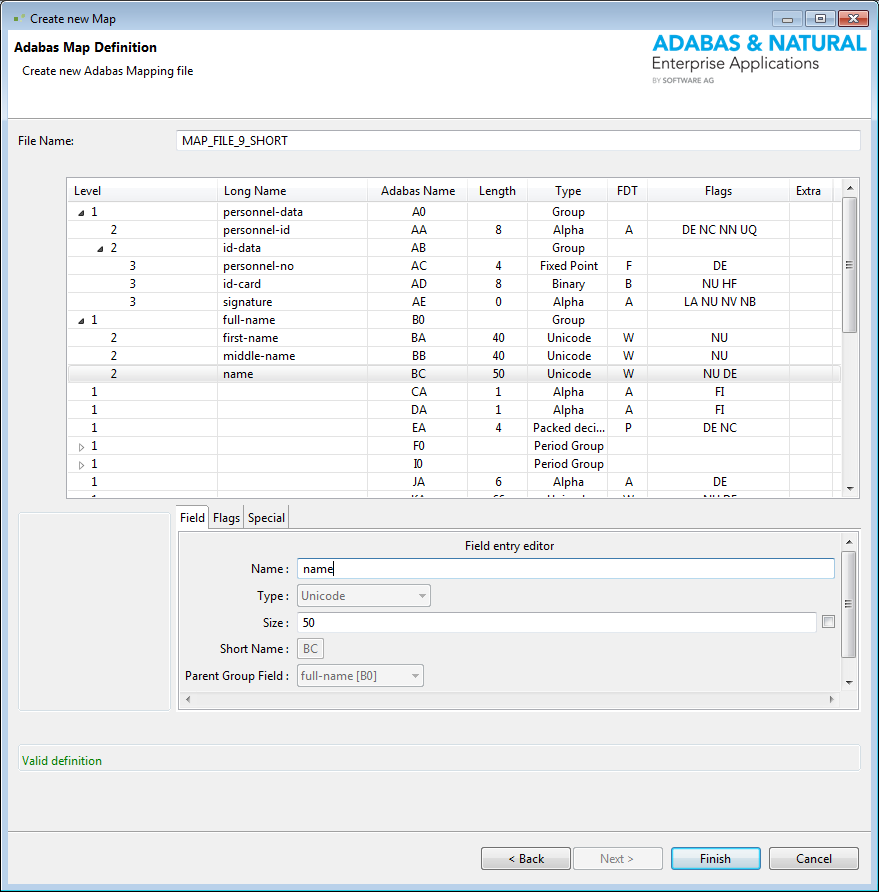Collapse the personnel-data group node
This screenshot has width=879, height=892.
pos(81,211)
